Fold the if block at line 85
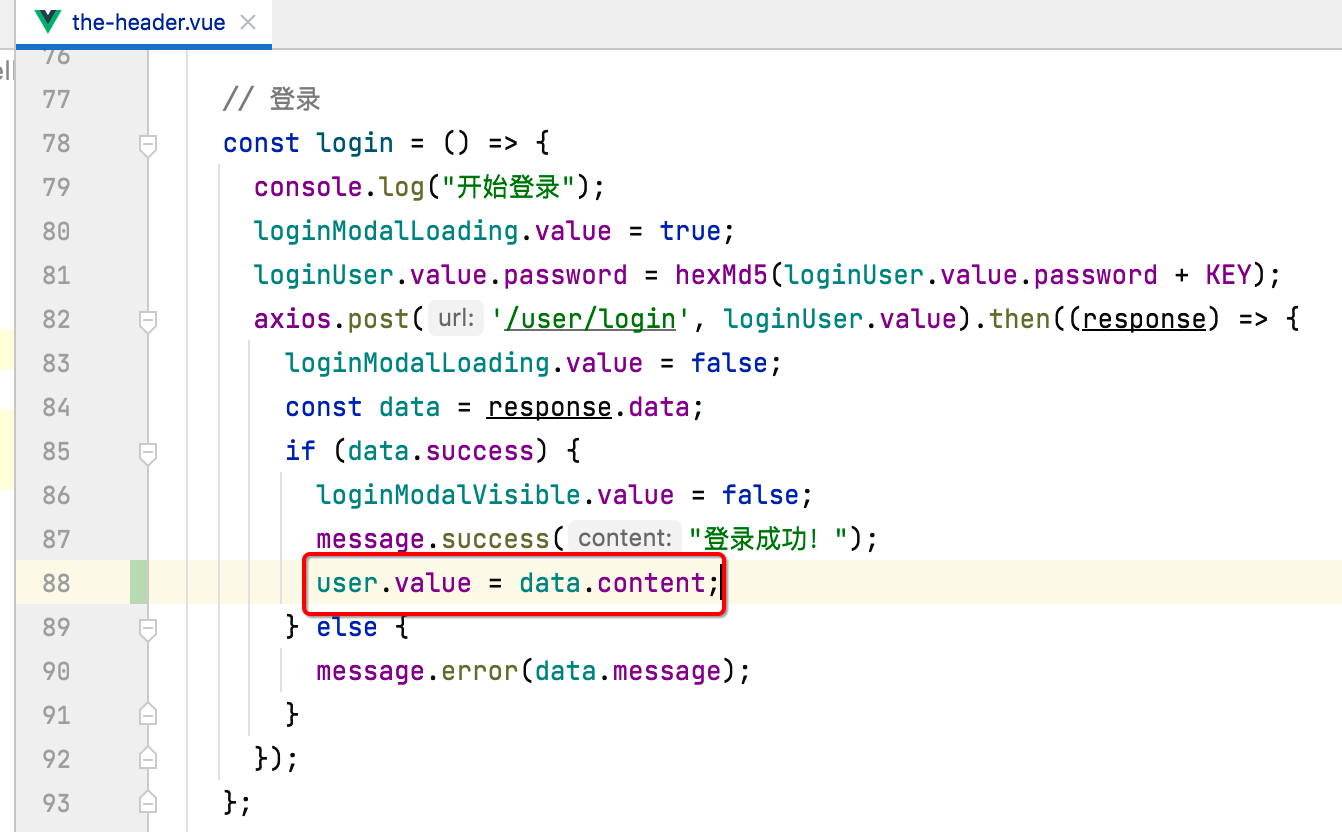This screenshot has height=832, width=1342. click(148, 452)
